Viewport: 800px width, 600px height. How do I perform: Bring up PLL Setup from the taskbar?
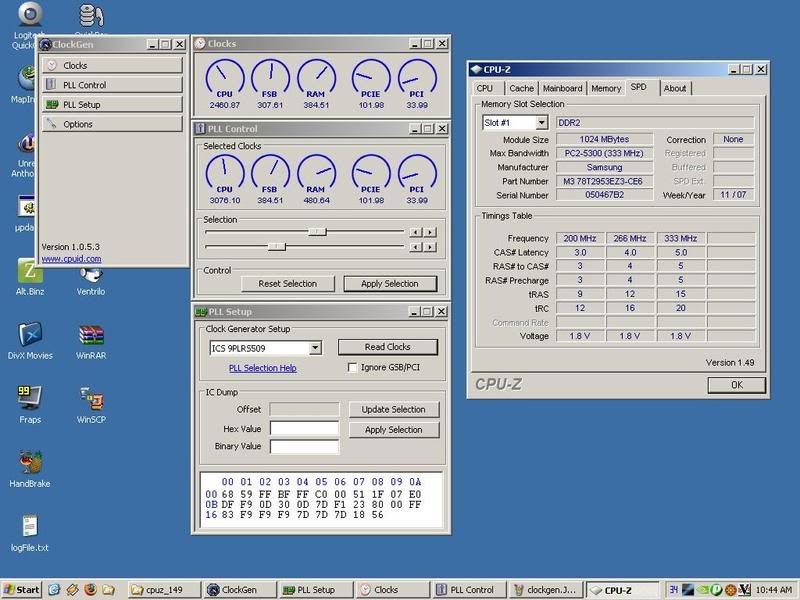[316, 590]
